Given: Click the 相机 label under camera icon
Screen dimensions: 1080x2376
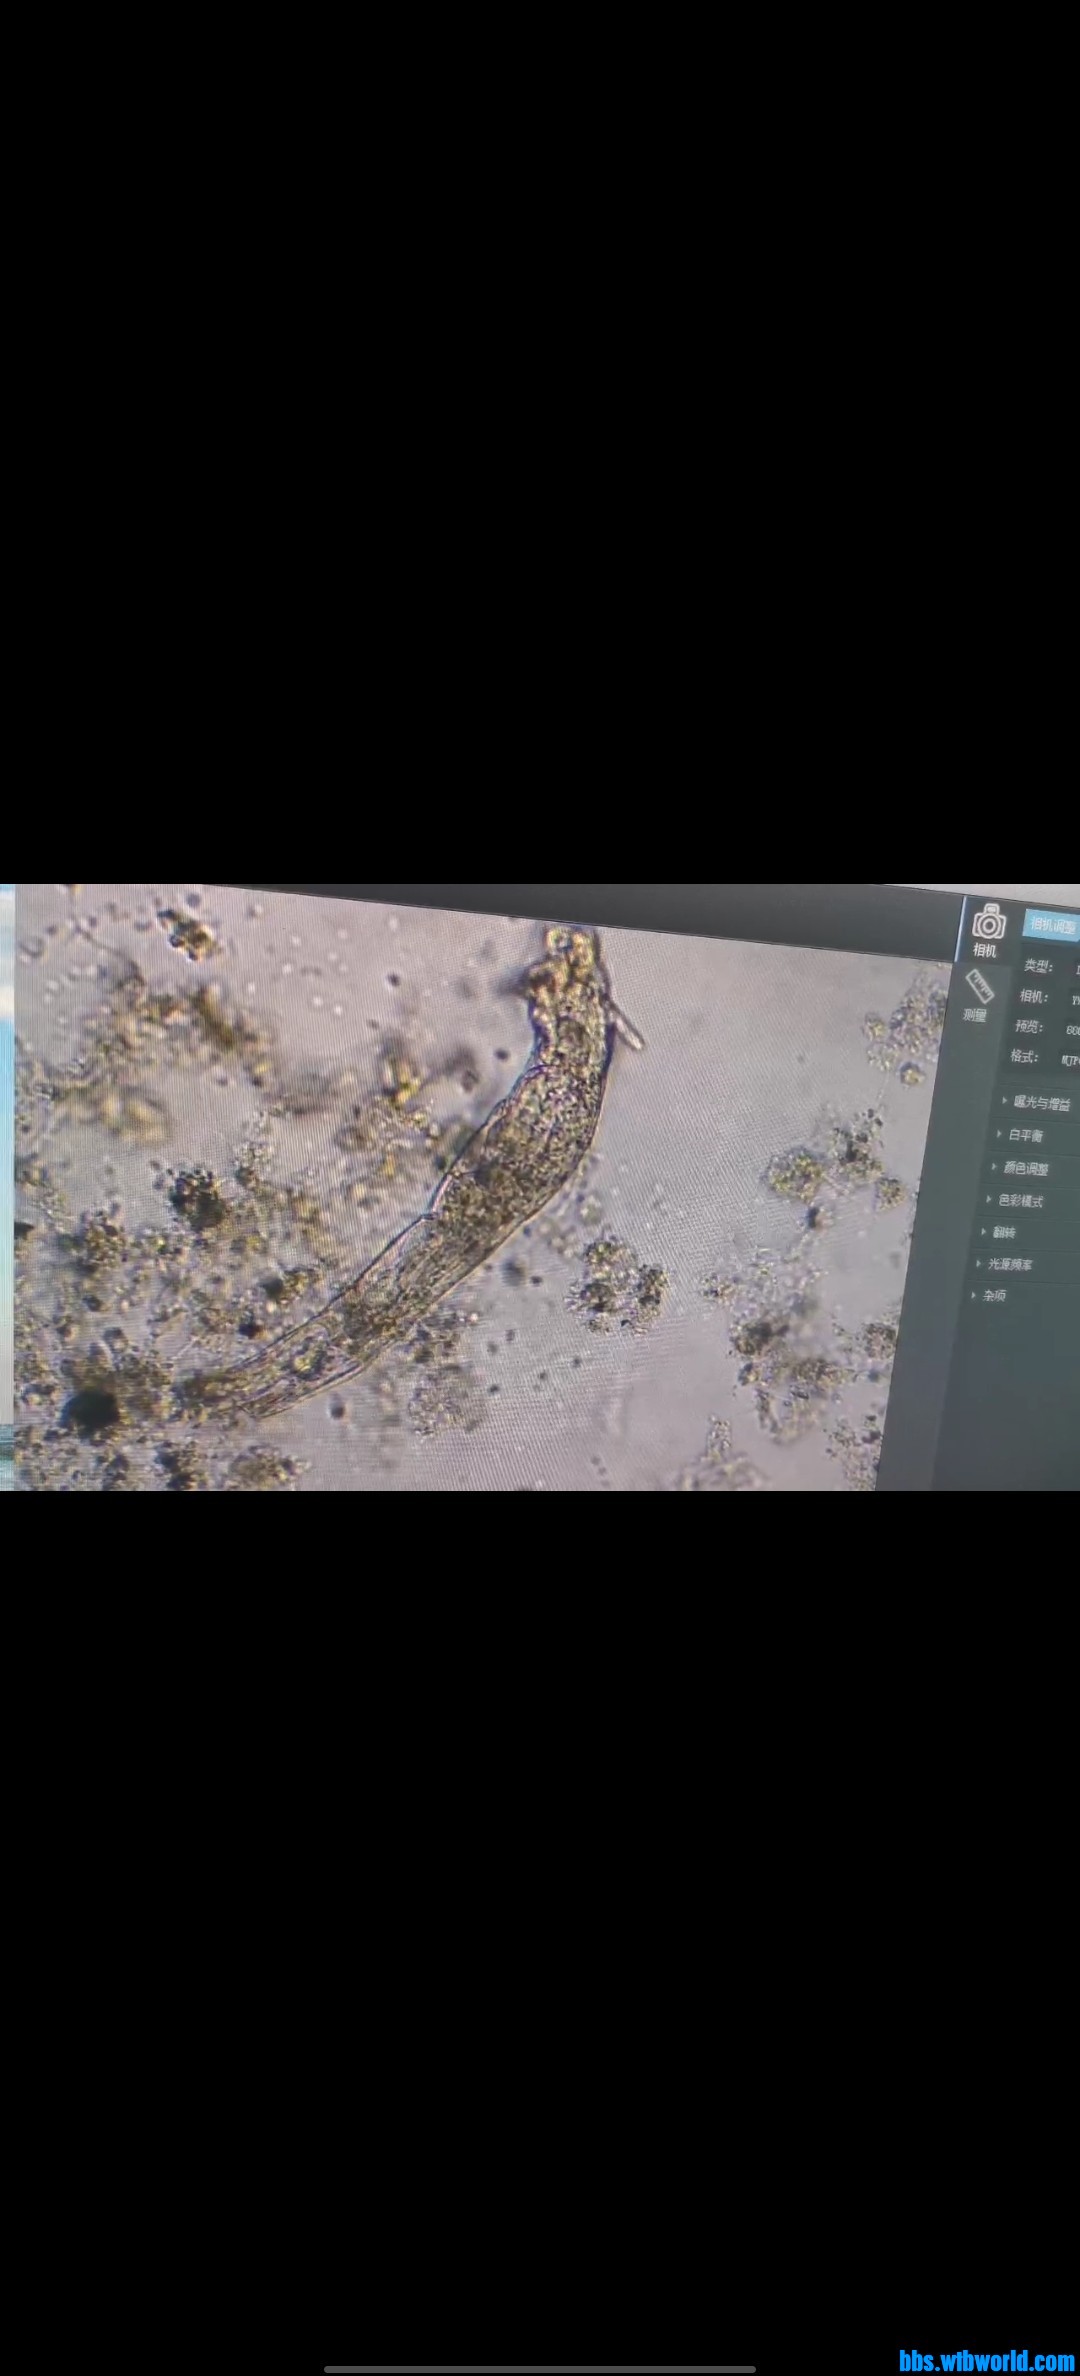Looking at the screenshot, I should [985, 950].
